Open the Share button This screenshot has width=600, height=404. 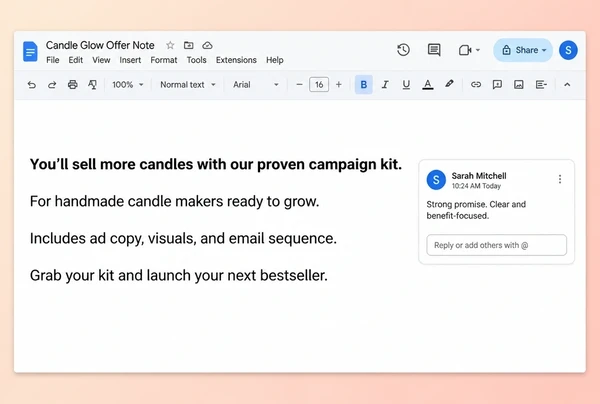[523, 50]
